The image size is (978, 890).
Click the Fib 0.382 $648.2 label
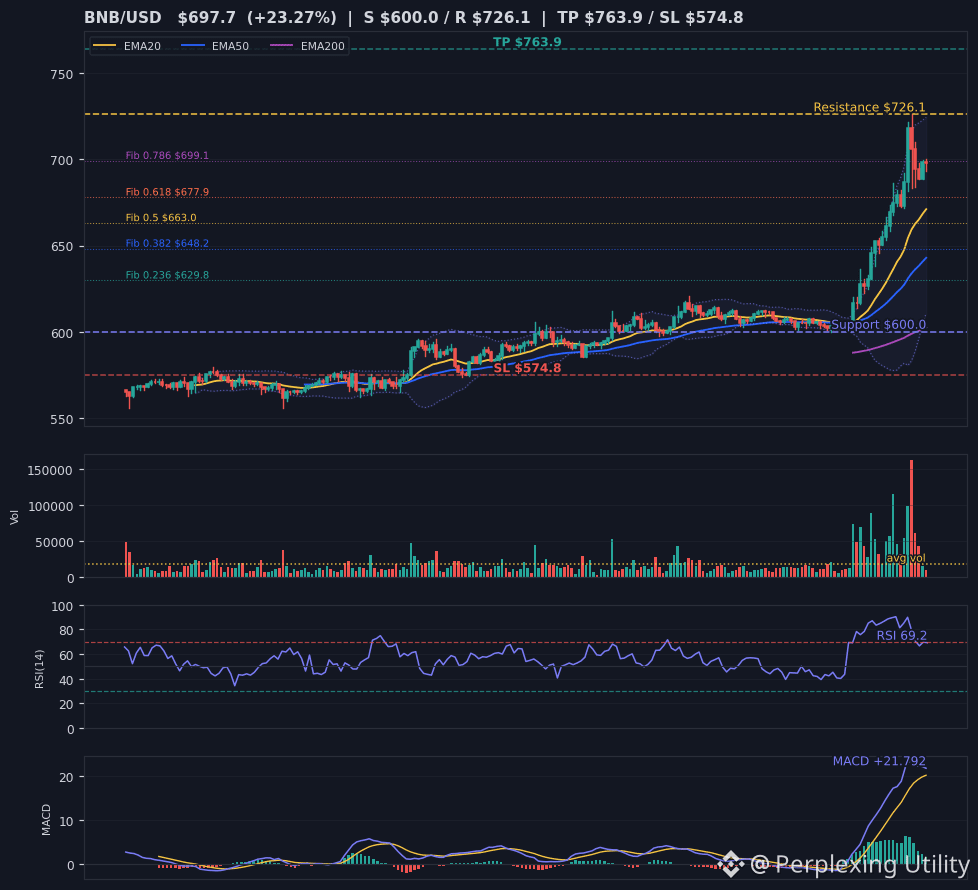[x=167, y=243]
